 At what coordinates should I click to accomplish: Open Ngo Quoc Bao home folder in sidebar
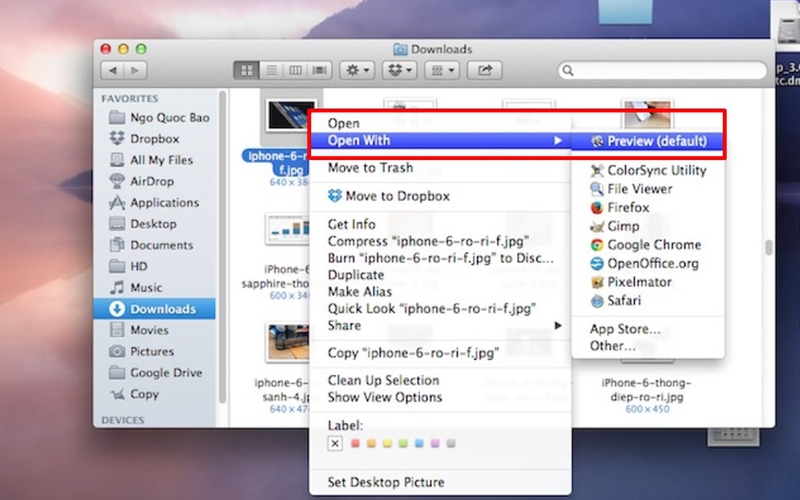coord(159,118)
